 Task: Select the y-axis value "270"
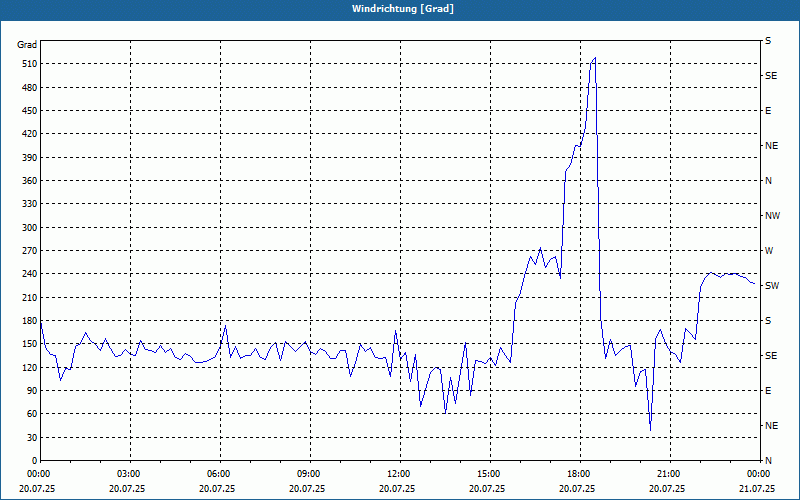click(30, 251)
